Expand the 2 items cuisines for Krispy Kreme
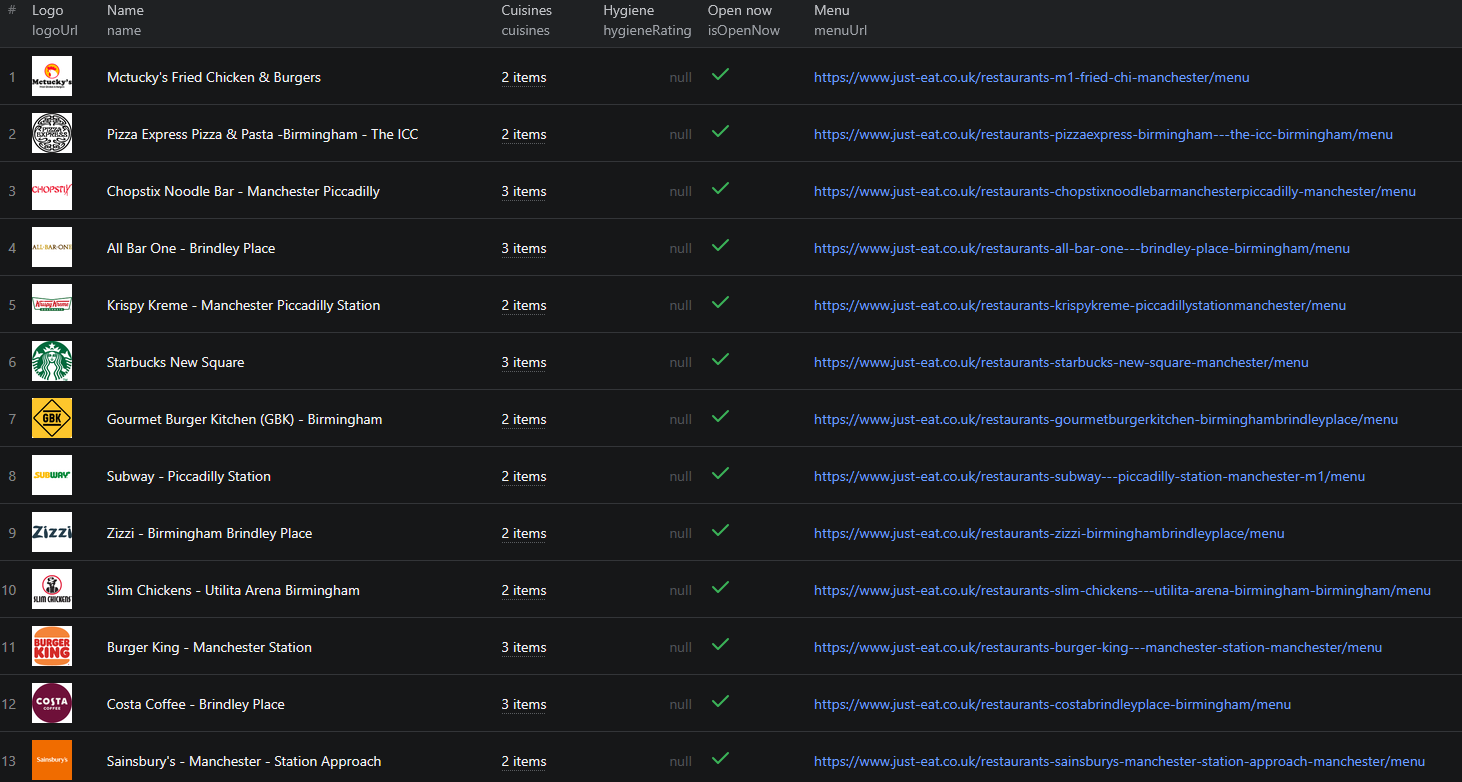1462x782 pixels. coord(524,305)
